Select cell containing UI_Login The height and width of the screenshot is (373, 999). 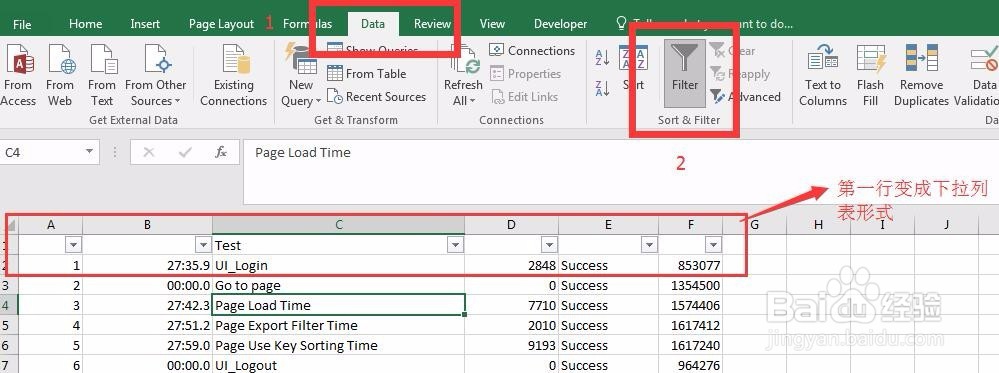click(338, 265)
